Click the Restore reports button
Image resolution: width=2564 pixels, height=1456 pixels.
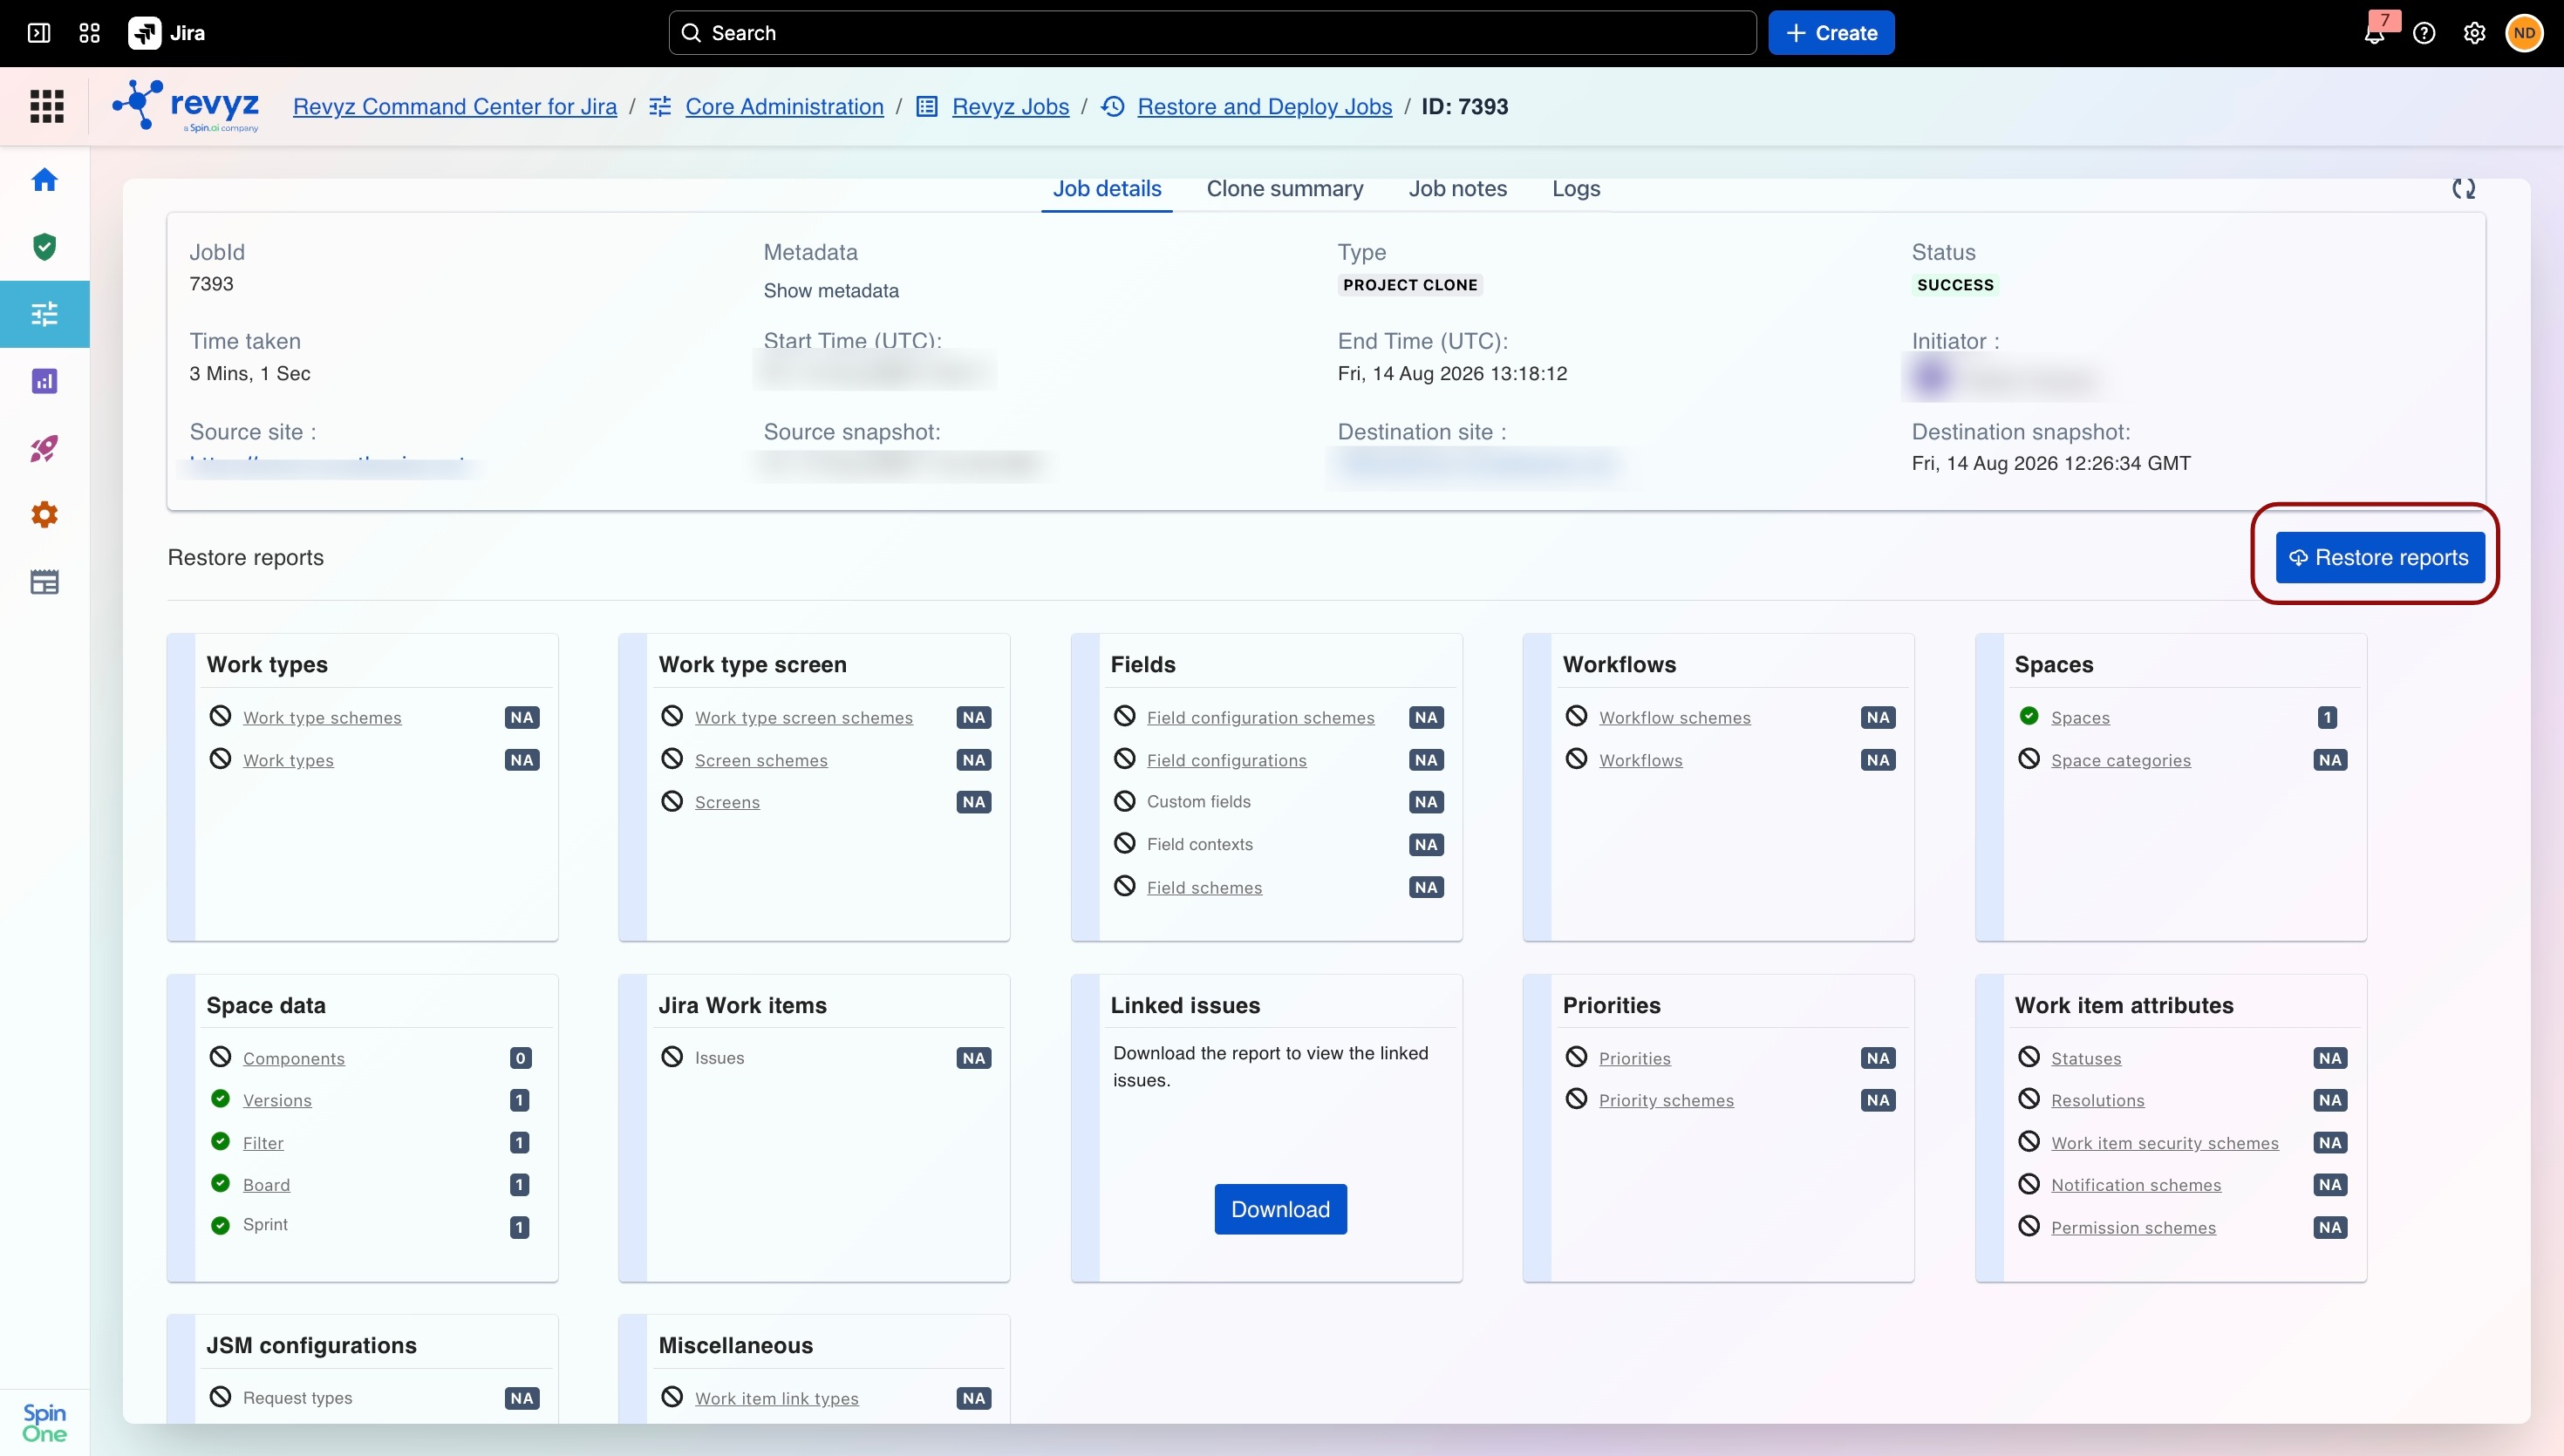click(2380, 558)
